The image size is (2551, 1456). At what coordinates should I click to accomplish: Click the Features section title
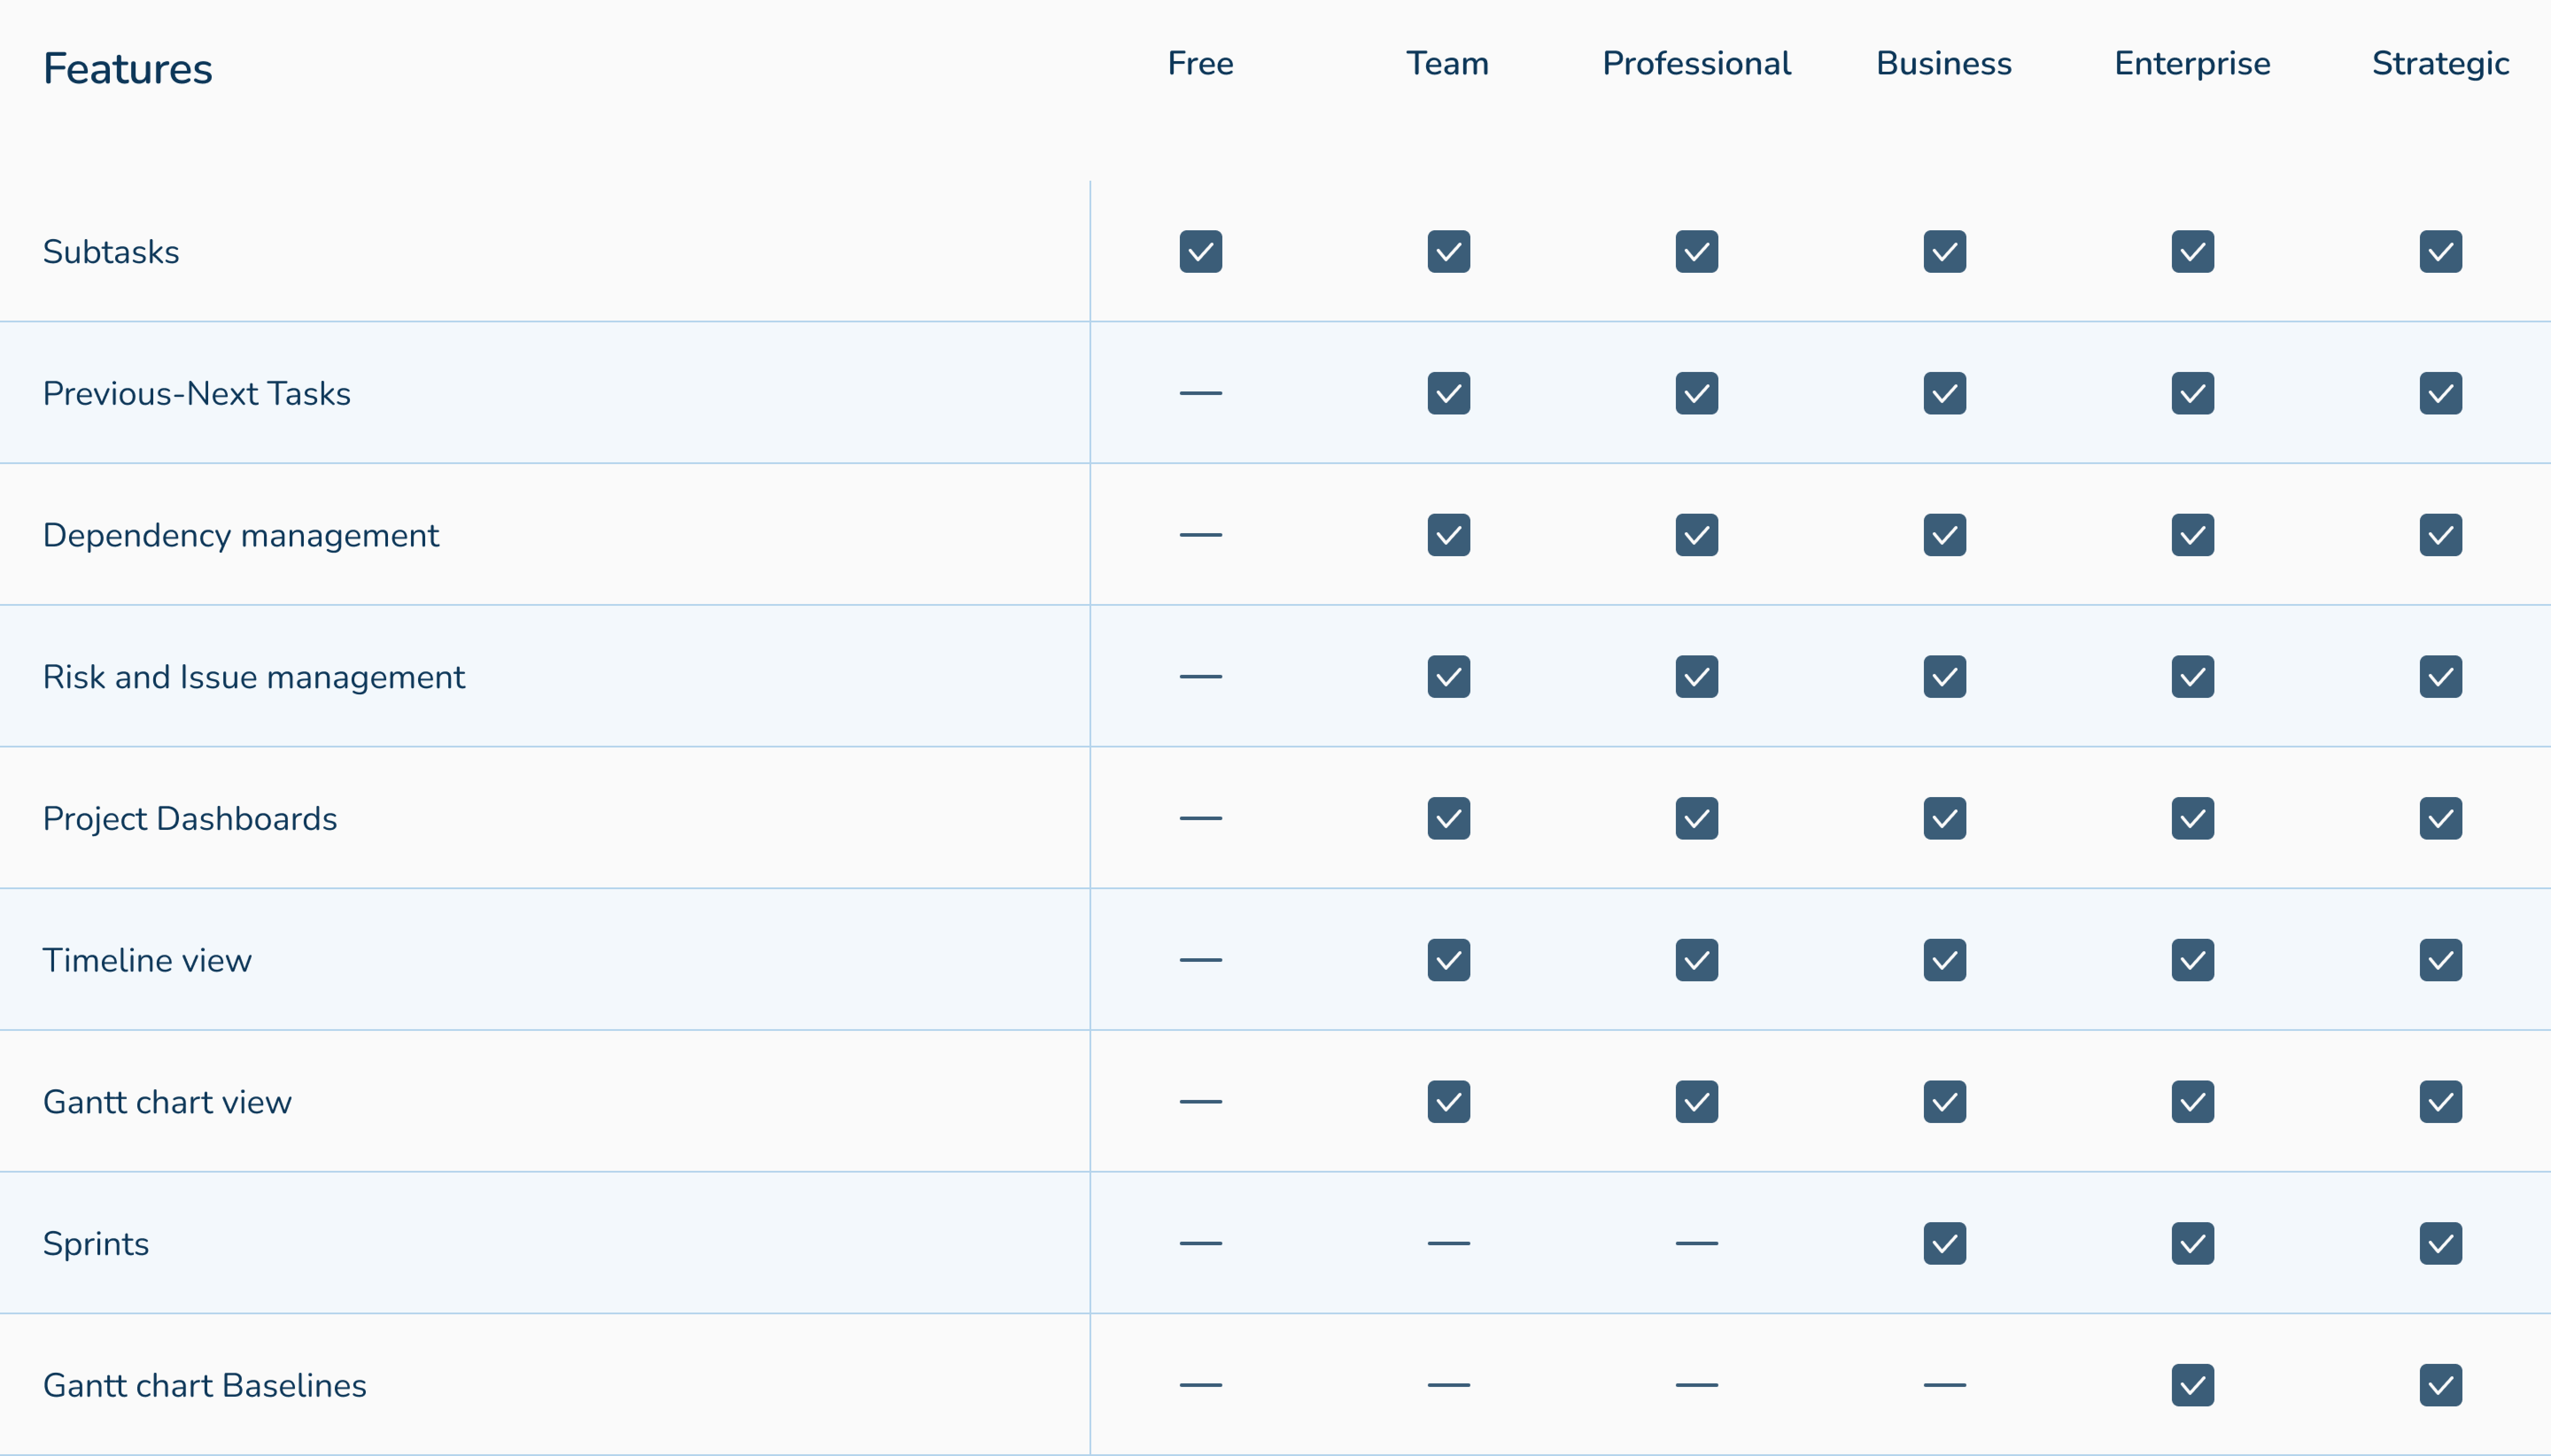128,69
